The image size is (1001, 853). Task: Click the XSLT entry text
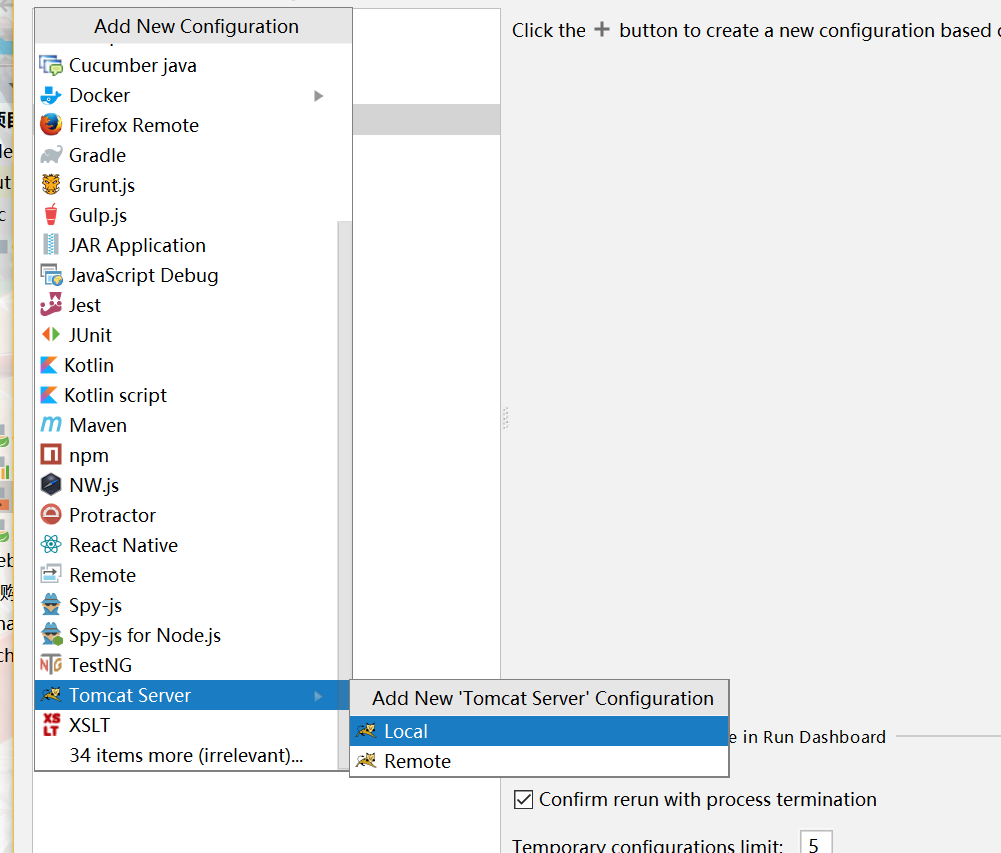[89, 725]
